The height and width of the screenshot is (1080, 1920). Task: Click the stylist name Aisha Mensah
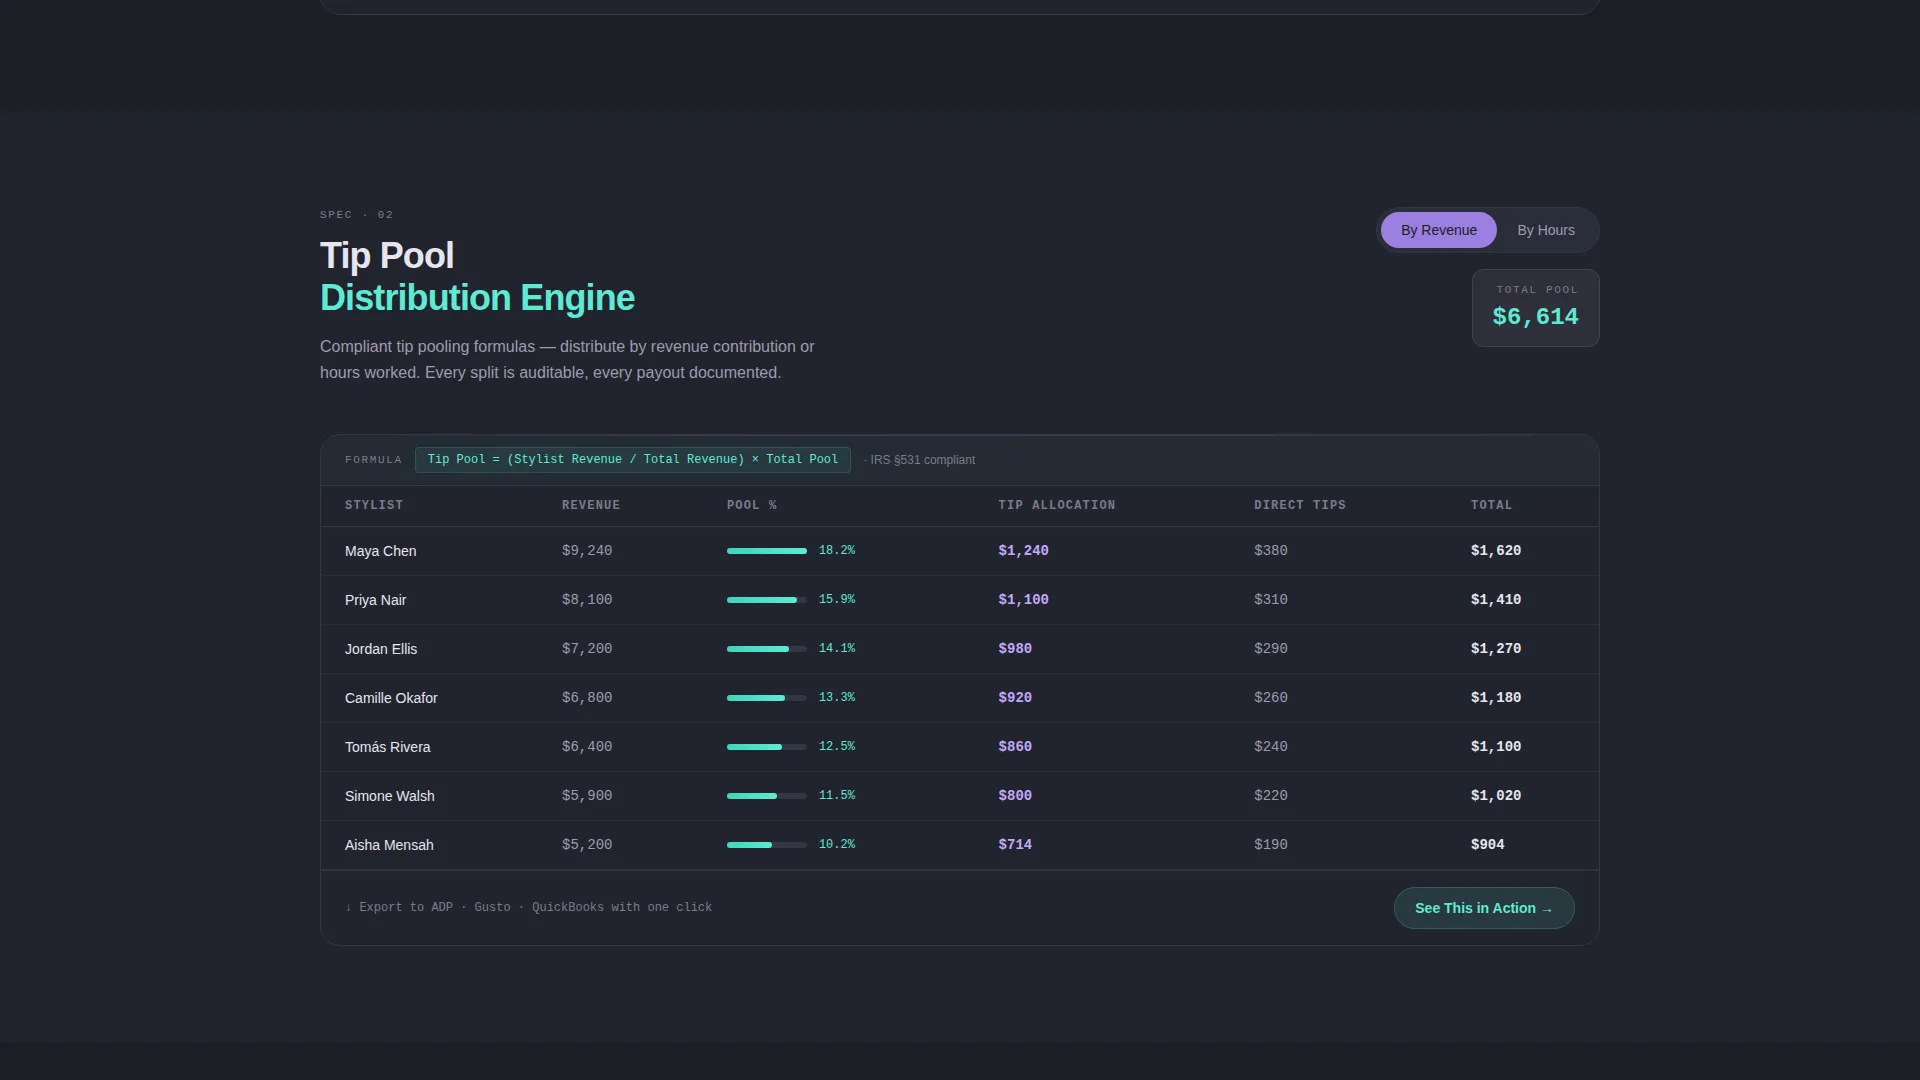389,845
